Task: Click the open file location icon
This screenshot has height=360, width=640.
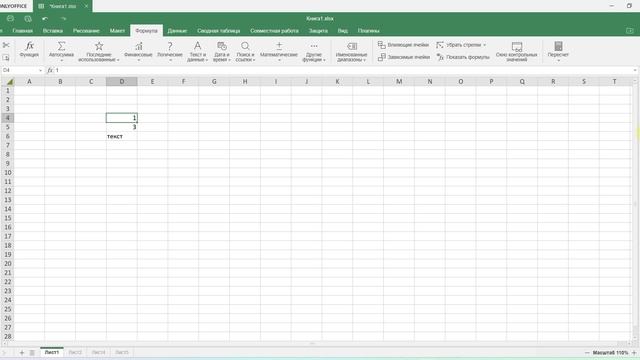Action: 630,31
